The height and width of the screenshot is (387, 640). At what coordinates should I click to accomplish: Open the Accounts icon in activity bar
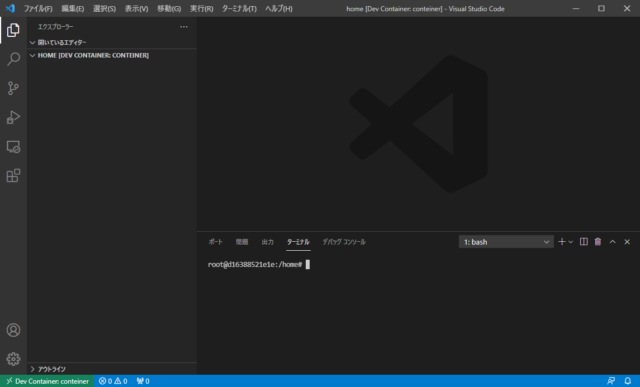pyautogui.click(x=13, y=330)
